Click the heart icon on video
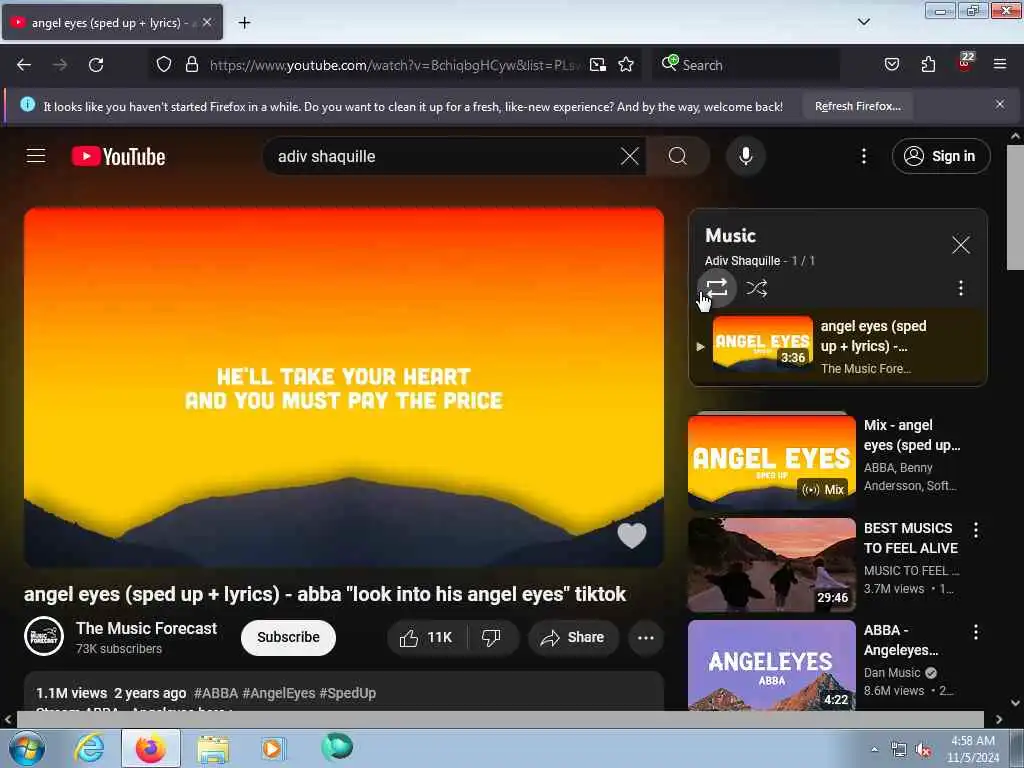This screenshot has width=1024, height=768. (632, 535)
